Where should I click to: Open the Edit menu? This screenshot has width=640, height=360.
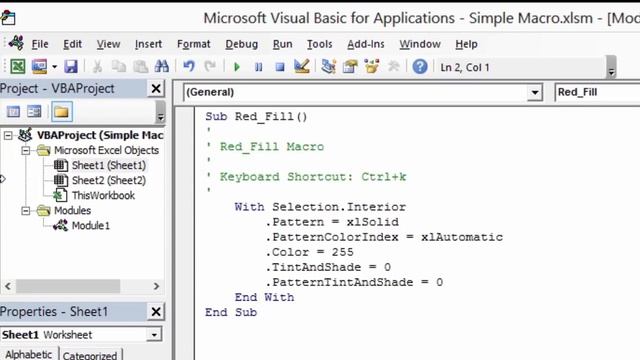tap(72, 44)
